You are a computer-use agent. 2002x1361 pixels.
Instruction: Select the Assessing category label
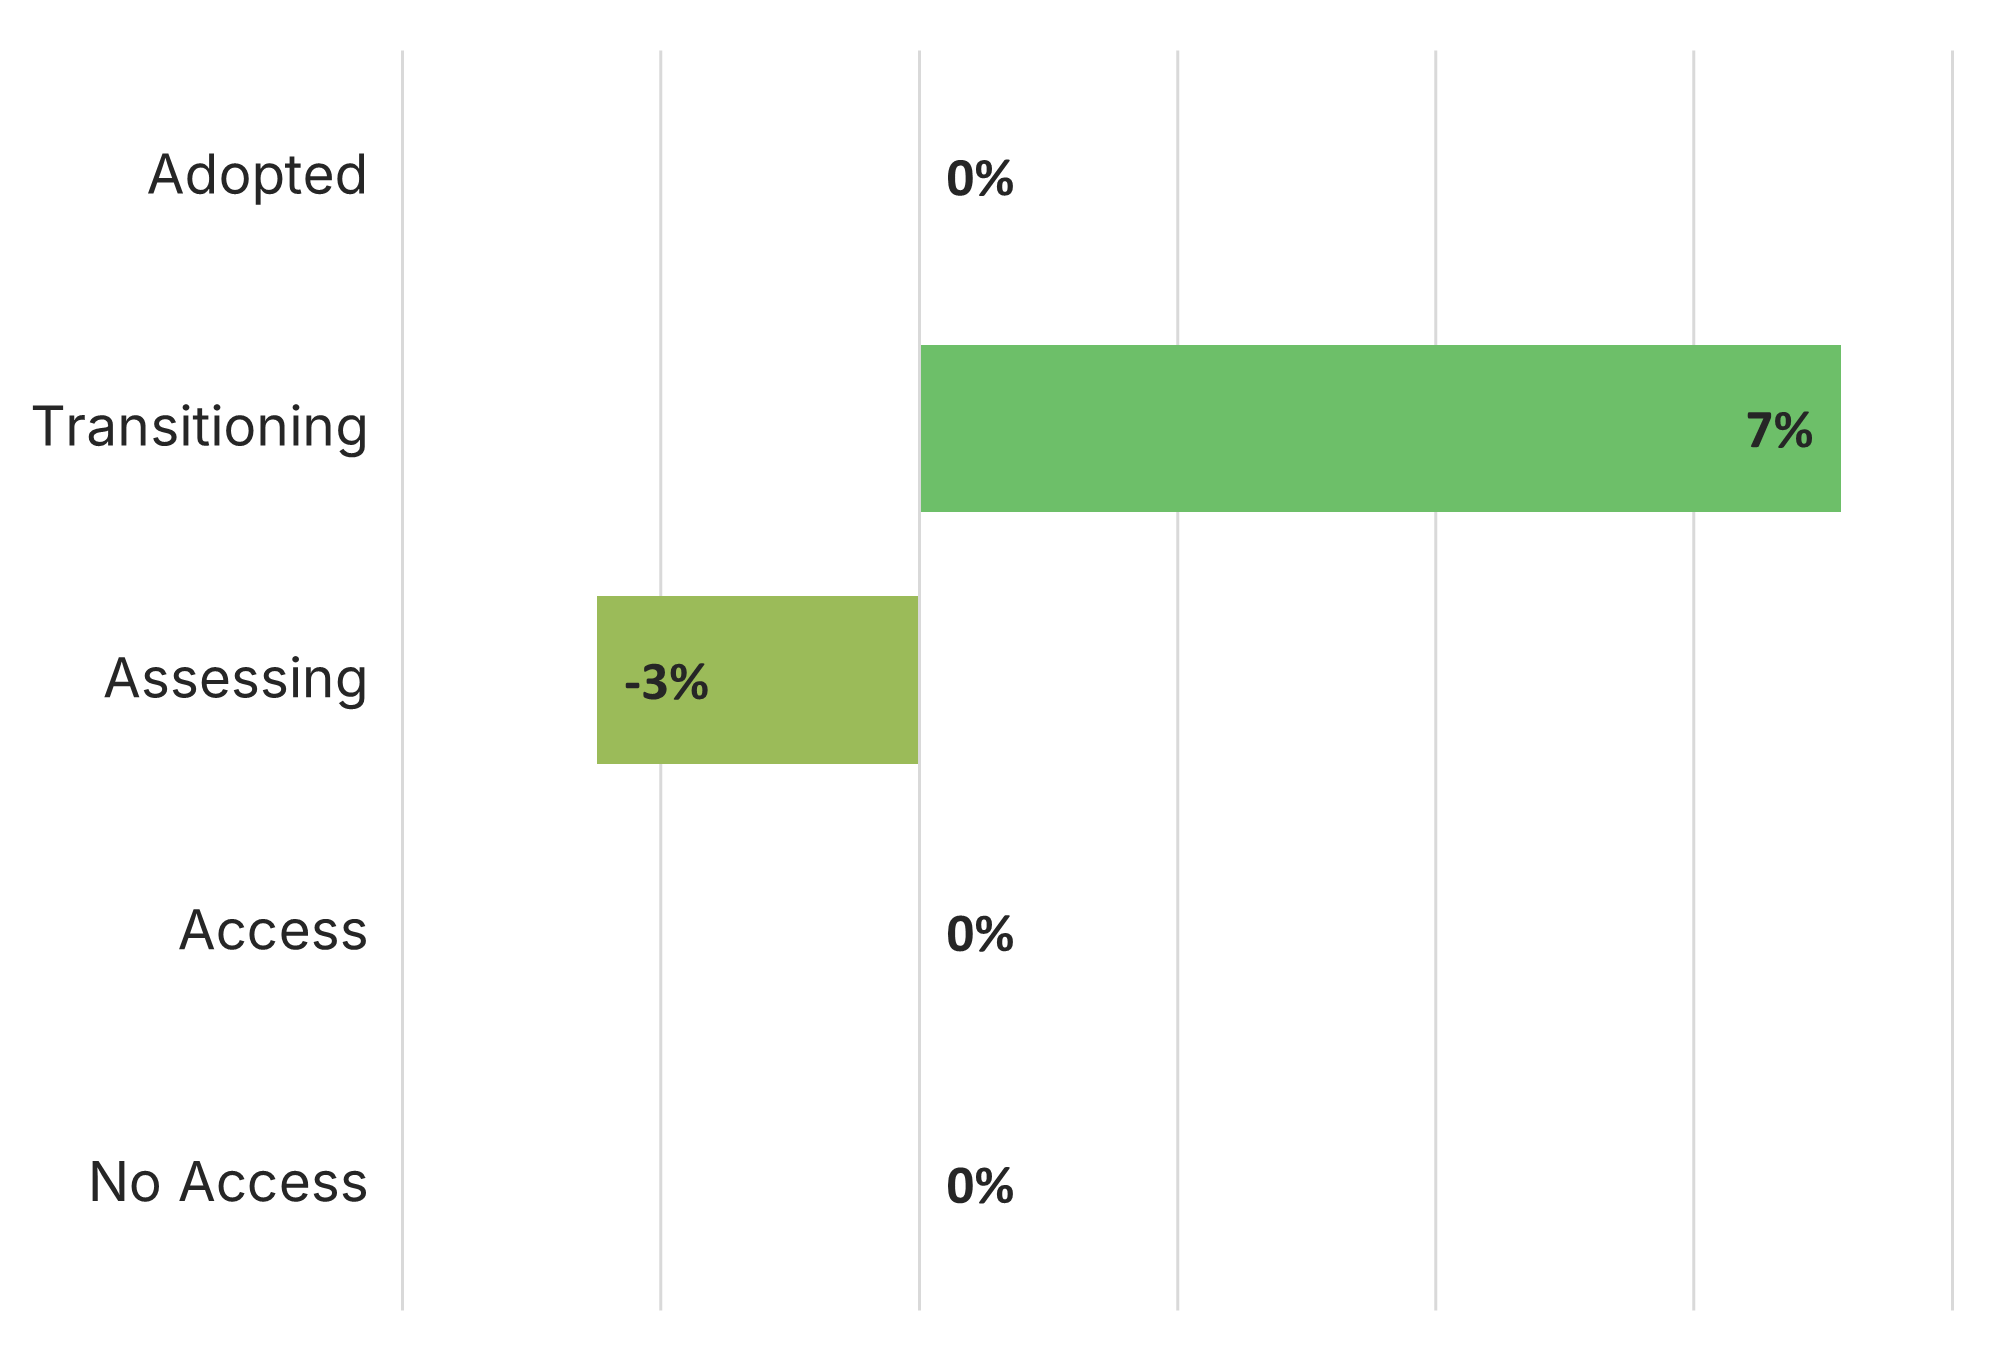pos(236,680)
